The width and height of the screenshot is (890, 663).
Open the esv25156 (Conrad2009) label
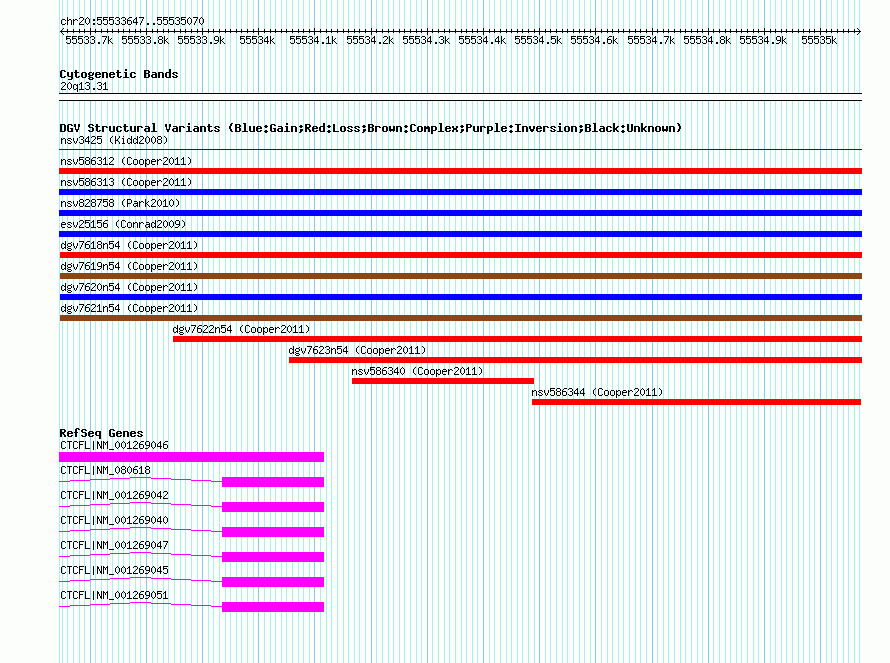click(123, 224)
